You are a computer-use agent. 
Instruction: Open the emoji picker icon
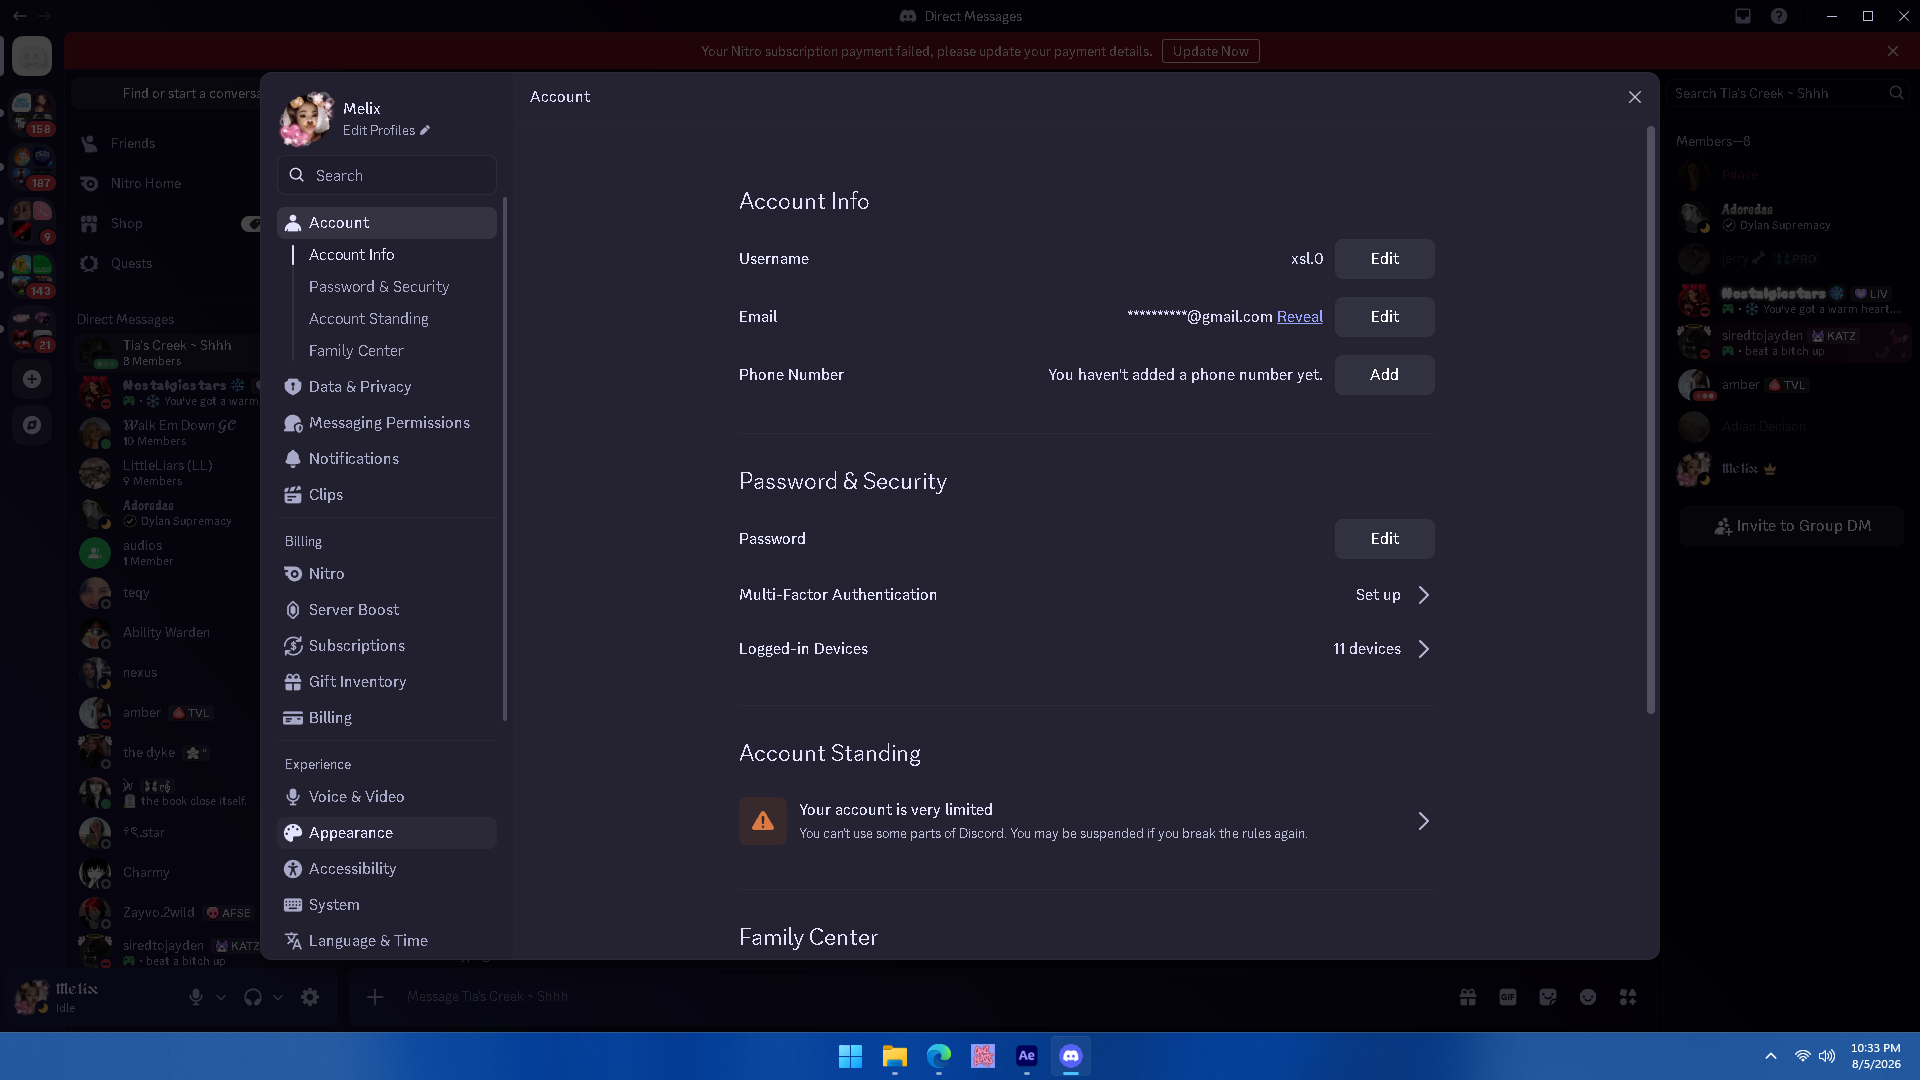(1588, 997)
